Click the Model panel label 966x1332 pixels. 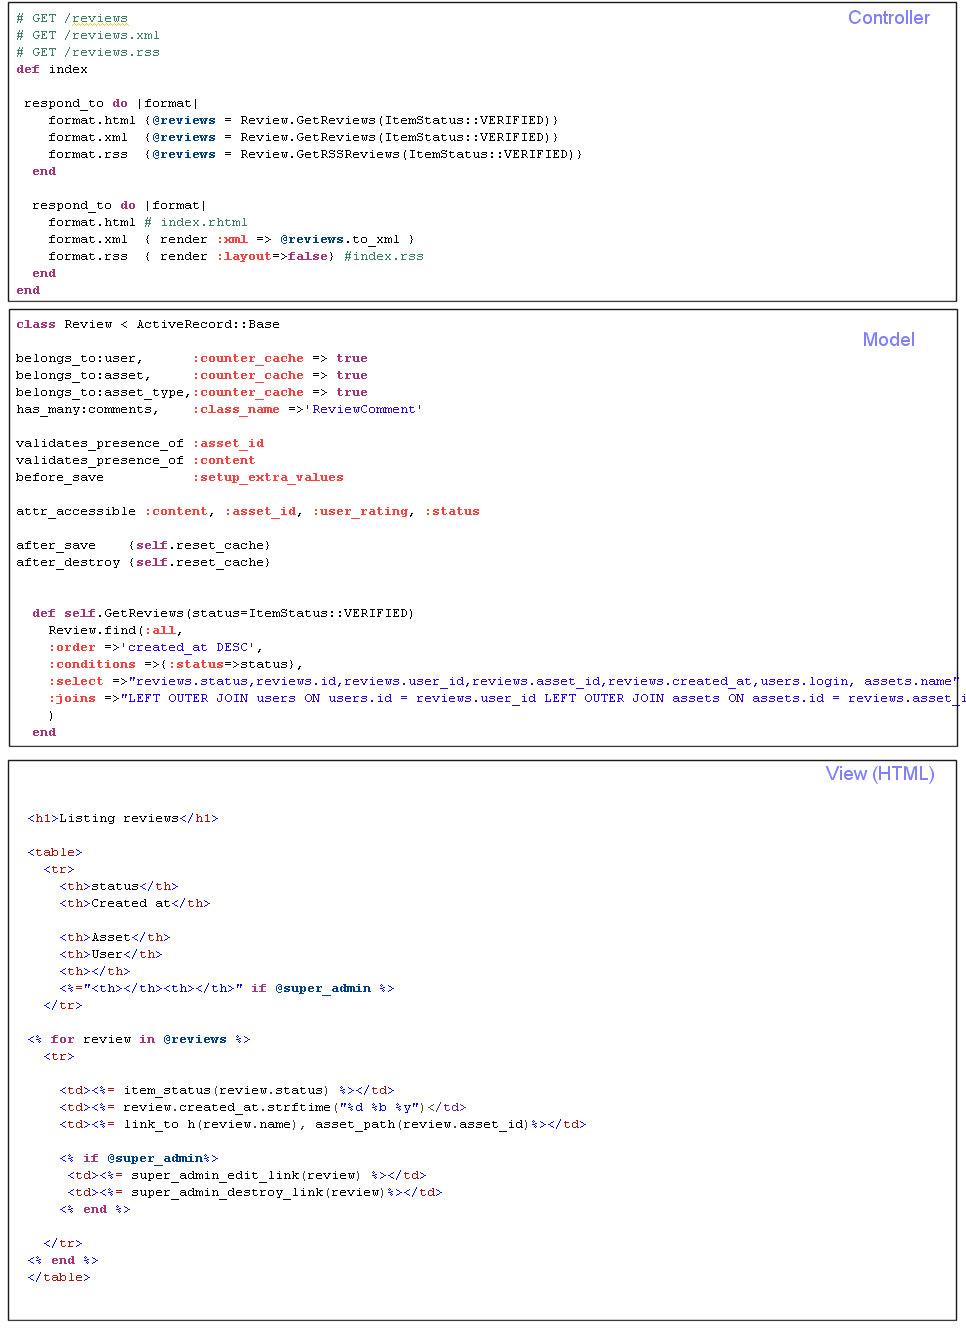tap(888, 340)
